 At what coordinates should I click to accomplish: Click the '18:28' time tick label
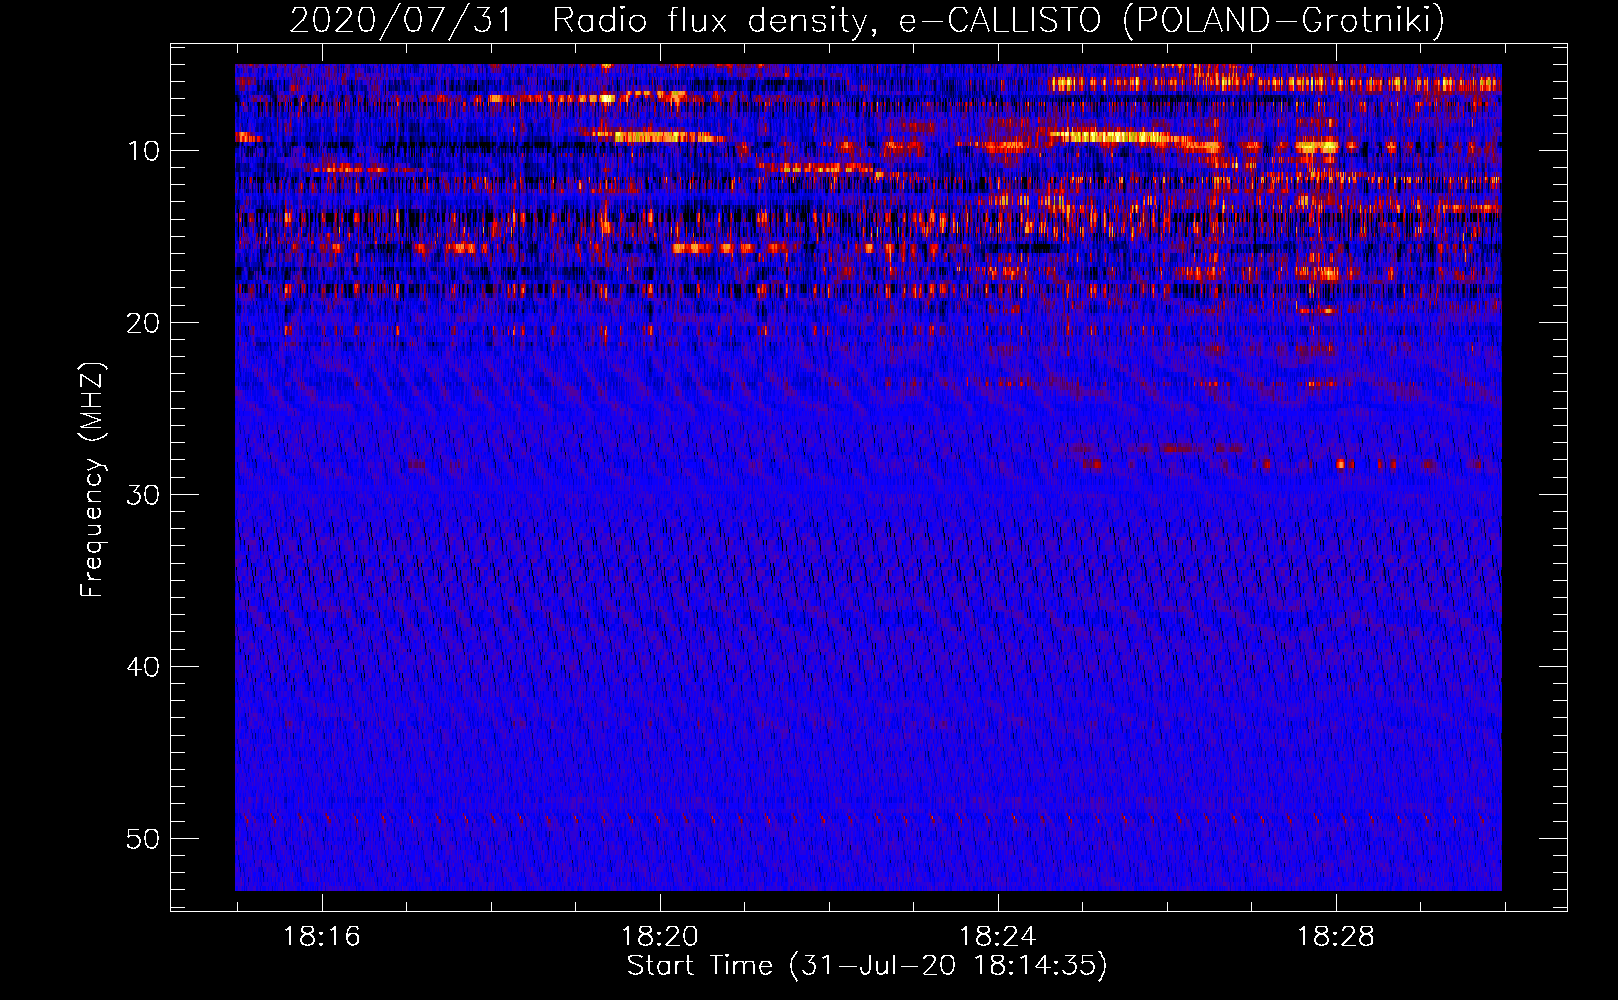point(1336,937)
